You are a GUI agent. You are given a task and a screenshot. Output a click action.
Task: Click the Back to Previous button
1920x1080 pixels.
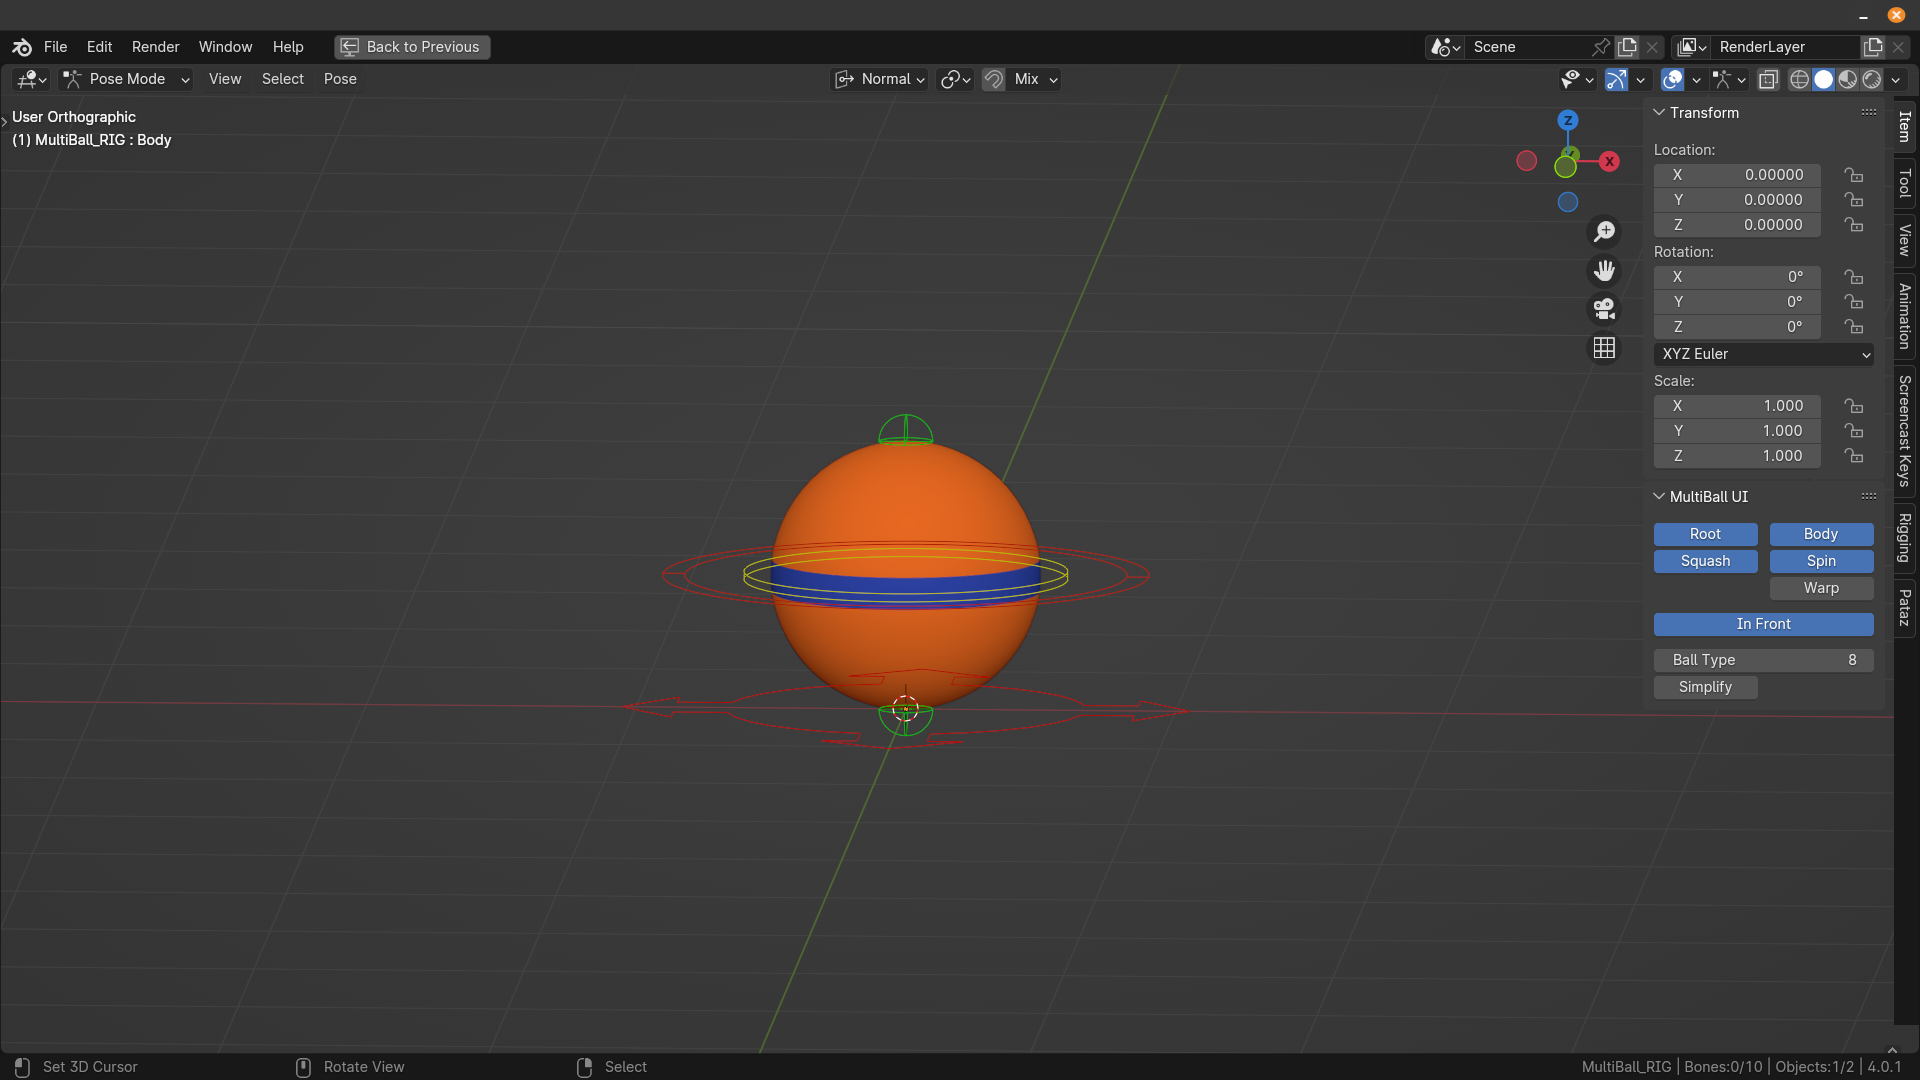[411, 47]
